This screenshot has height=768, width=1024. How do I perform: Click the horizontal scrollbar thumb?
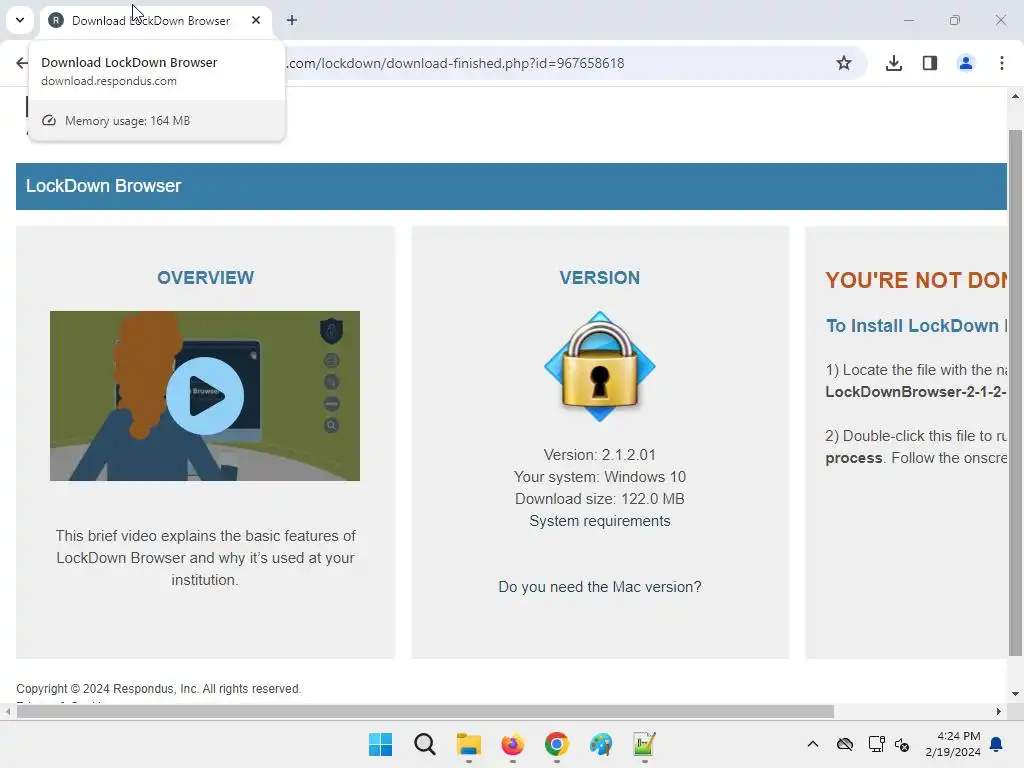click(x=425, y=711)
